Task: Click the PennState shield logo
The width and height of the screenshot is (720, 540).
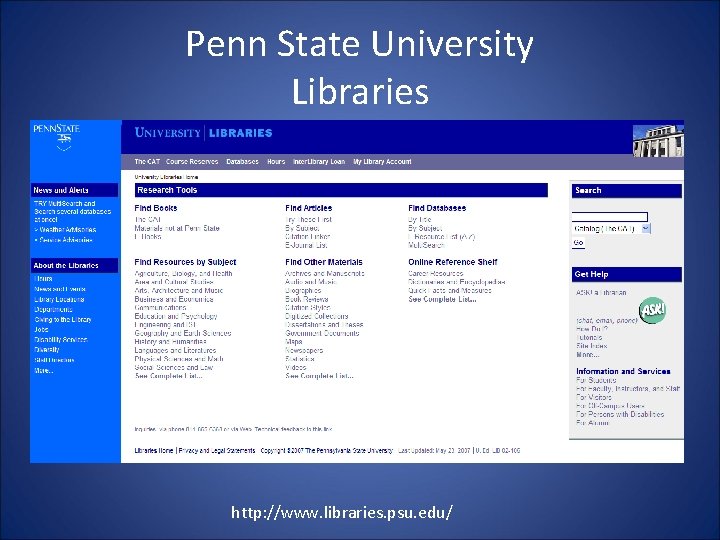Action: pos(56,137)
